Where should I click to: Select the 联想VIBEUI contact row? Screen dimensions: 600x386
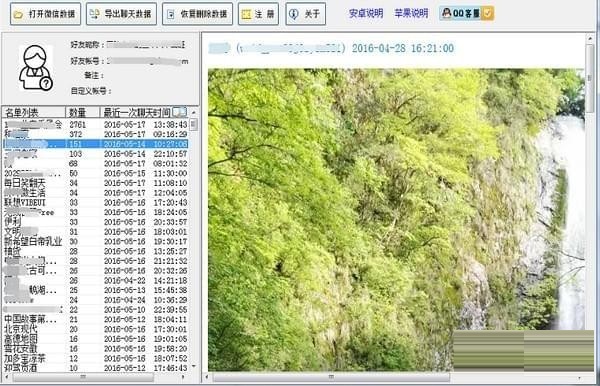[x=96, y=202]
